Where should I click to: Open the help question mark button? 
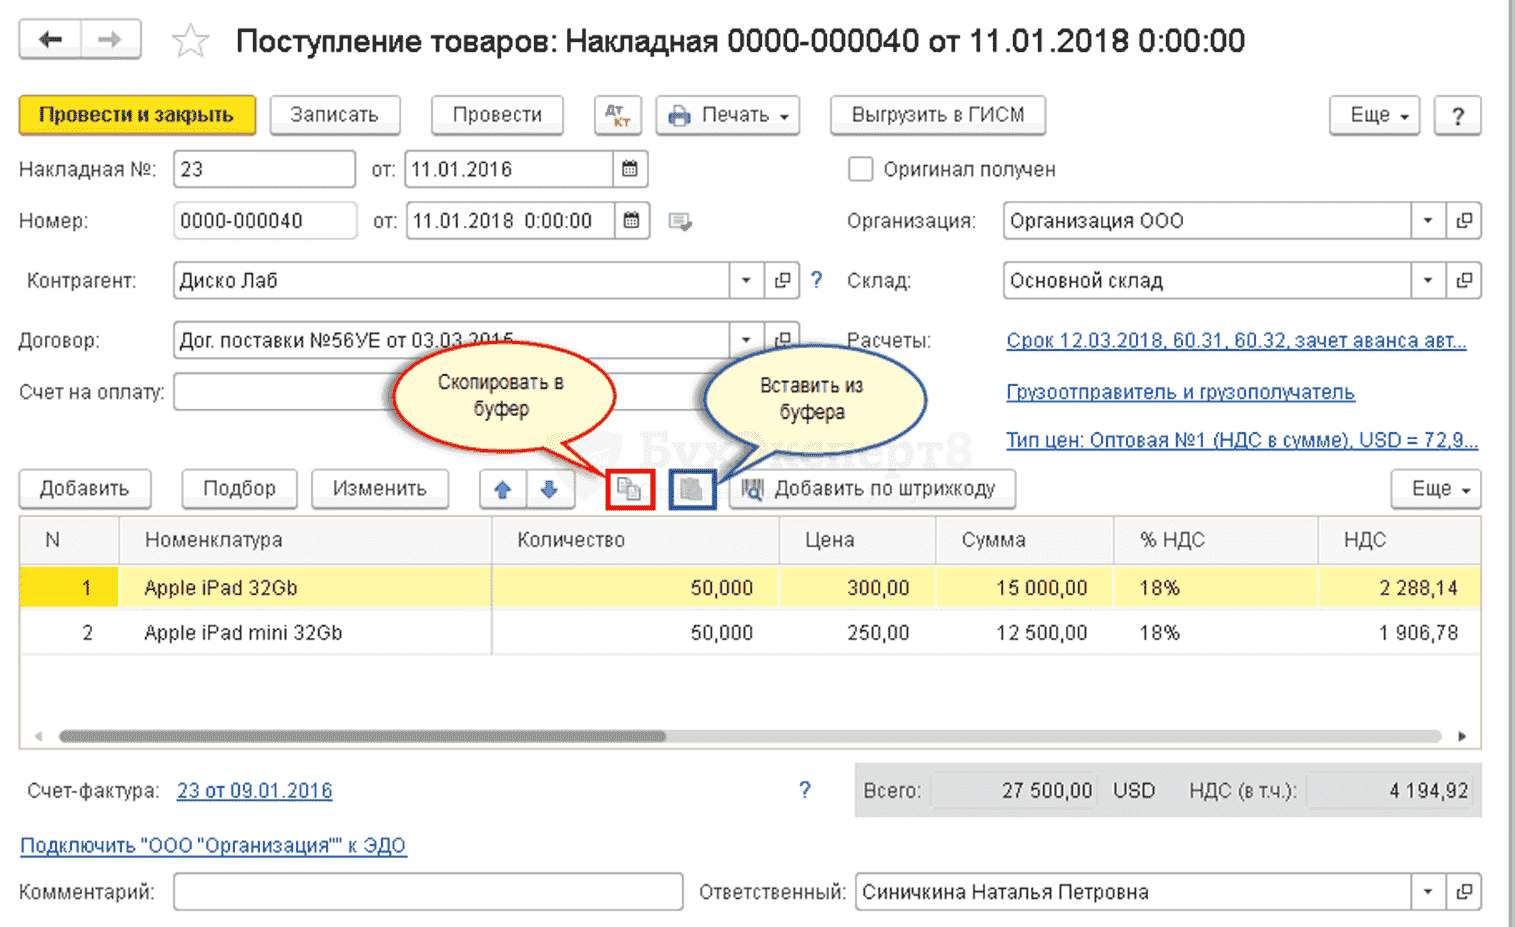click(1458, 115)
